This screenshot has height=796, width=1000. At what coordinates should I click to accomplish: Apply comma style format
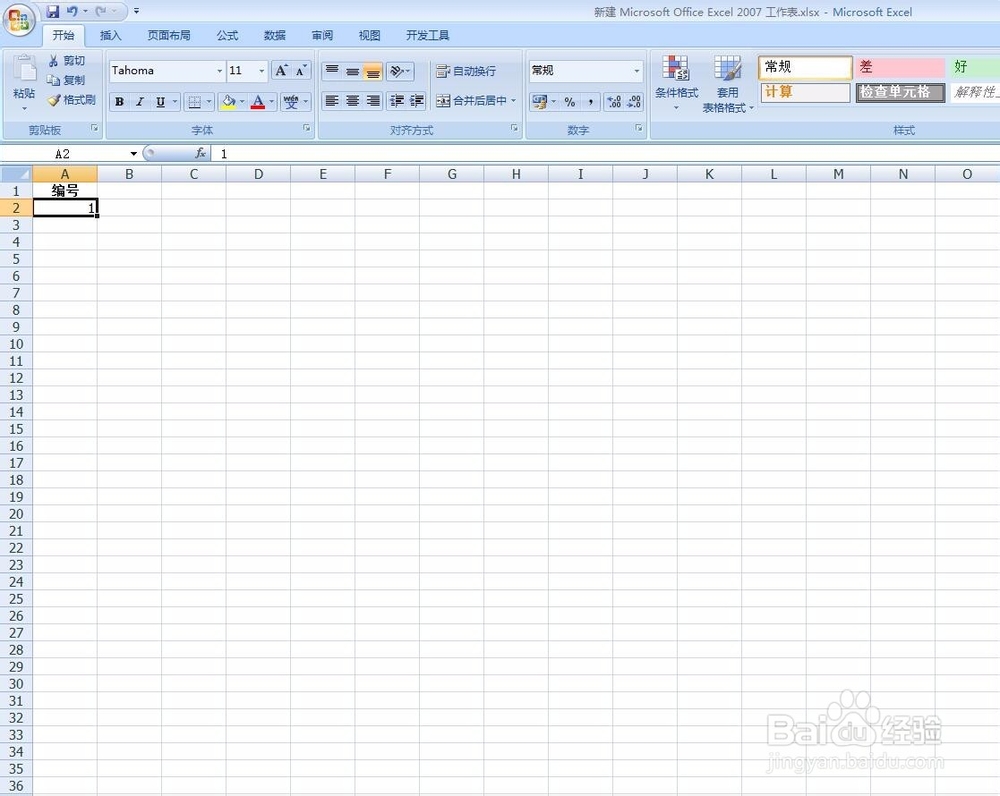pos(591,102)
